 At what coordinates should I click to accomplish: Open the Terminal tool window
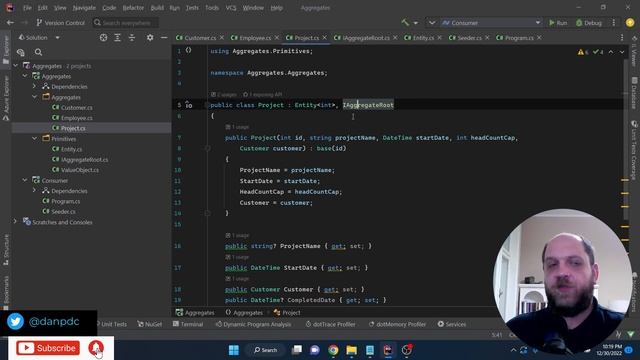point(188,324)
